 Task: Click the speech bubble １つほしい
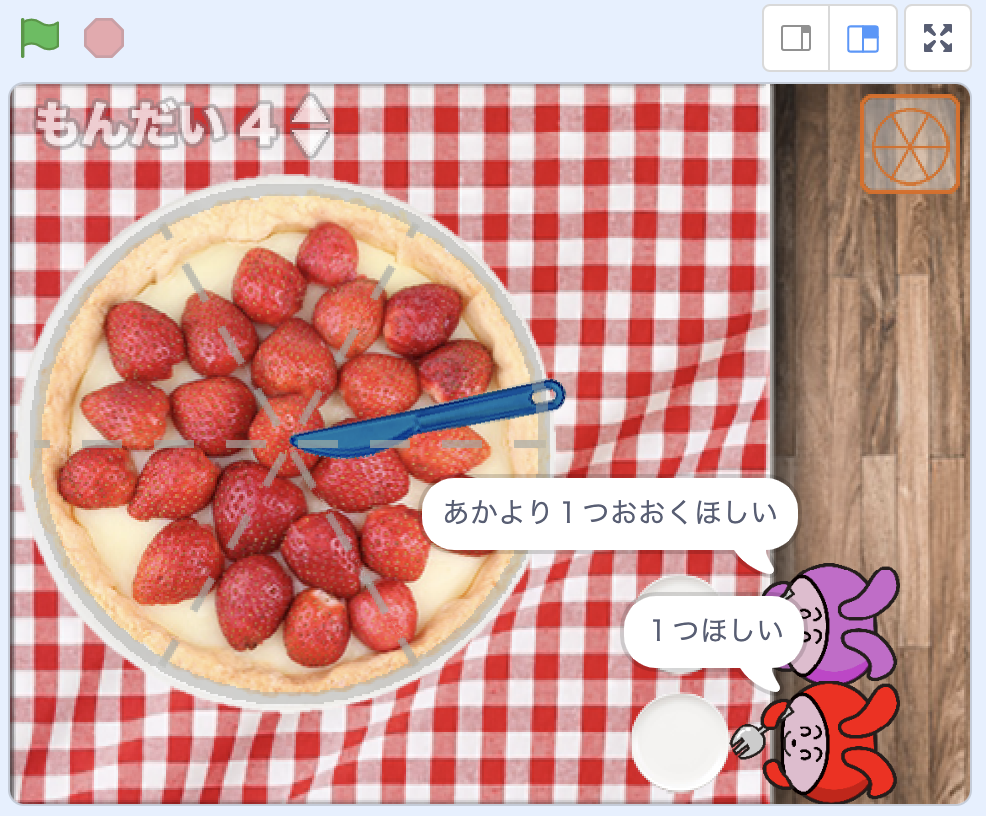[714, 632]
